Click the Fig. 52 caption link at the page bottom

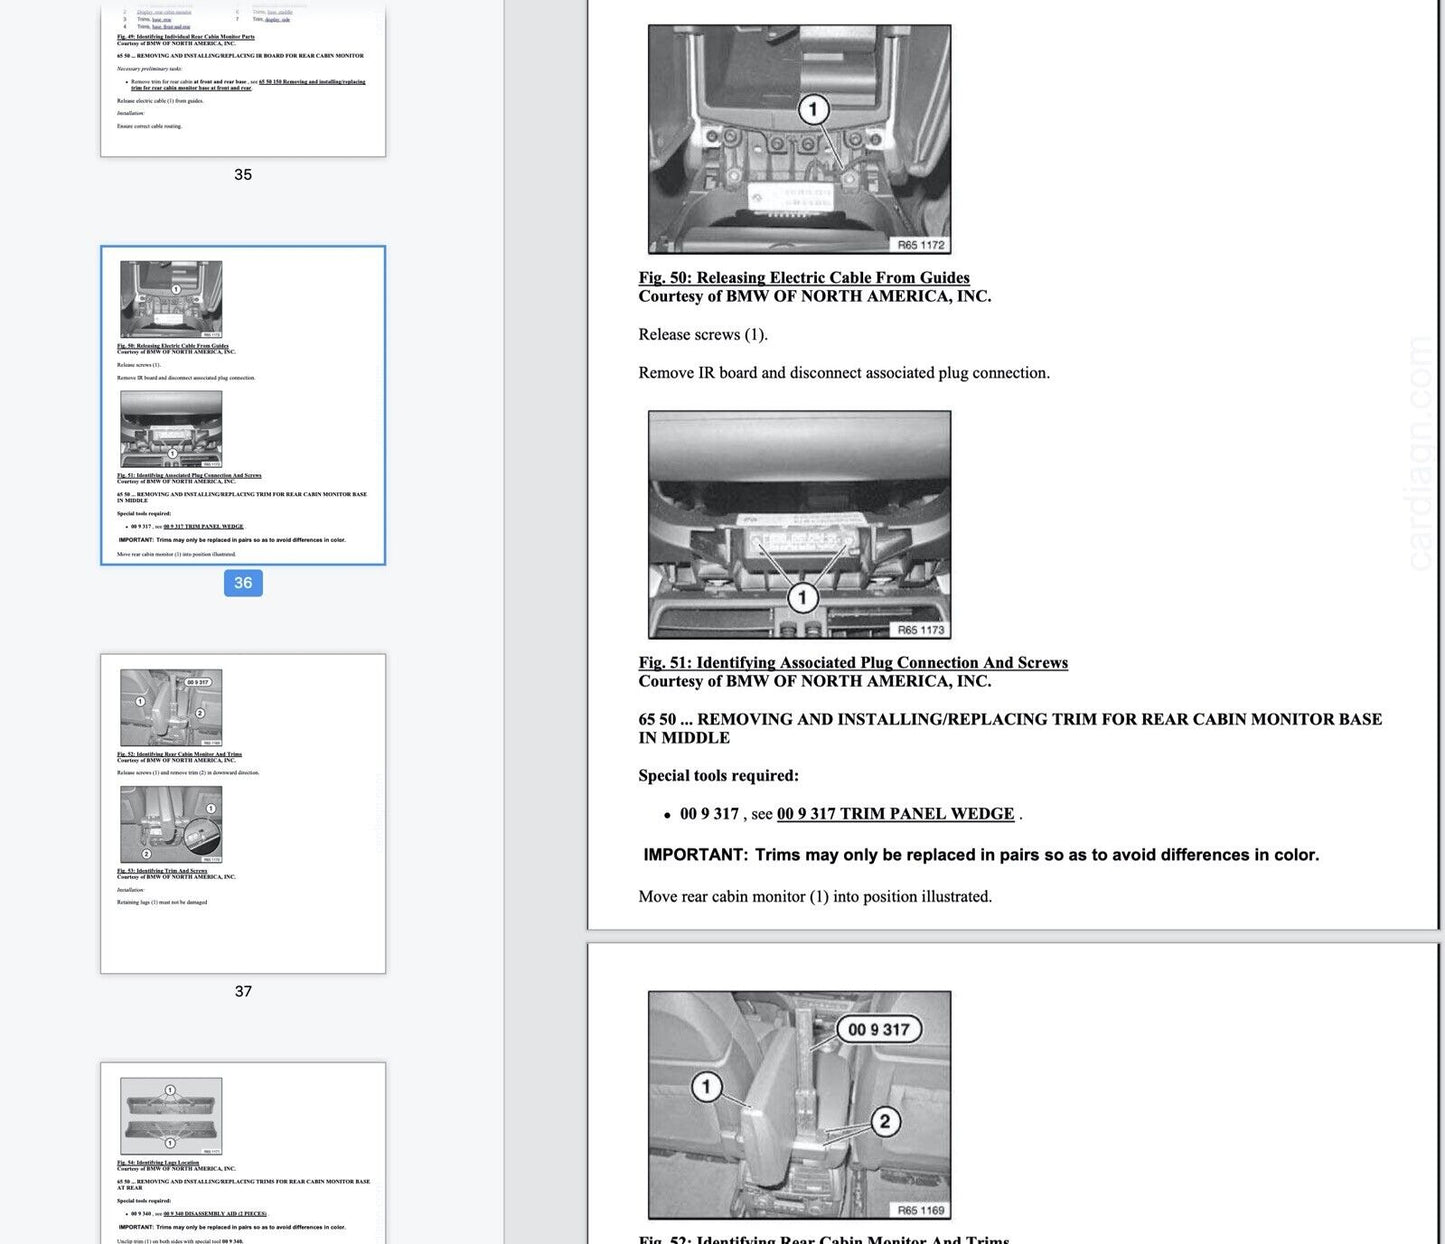(823, 1239)
